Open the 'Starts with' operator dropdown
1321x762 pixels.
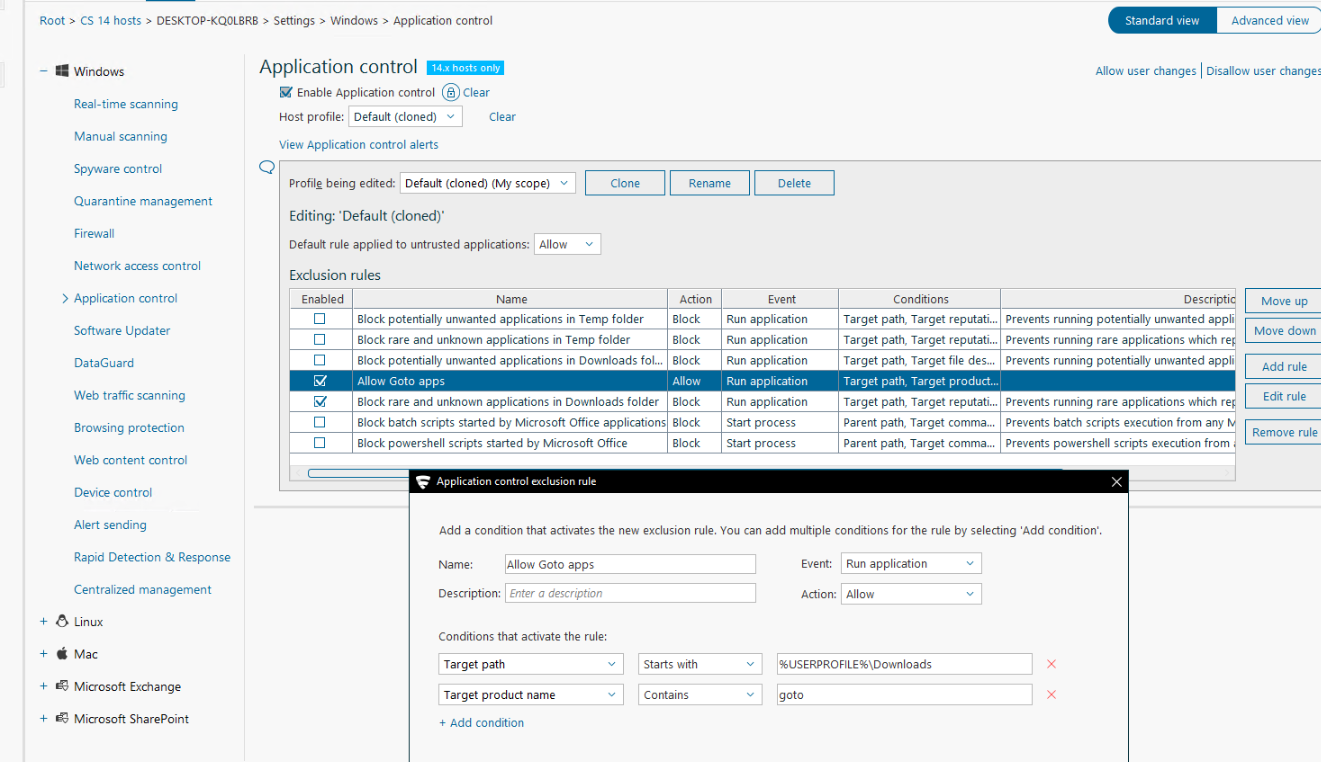click(701, 664)
